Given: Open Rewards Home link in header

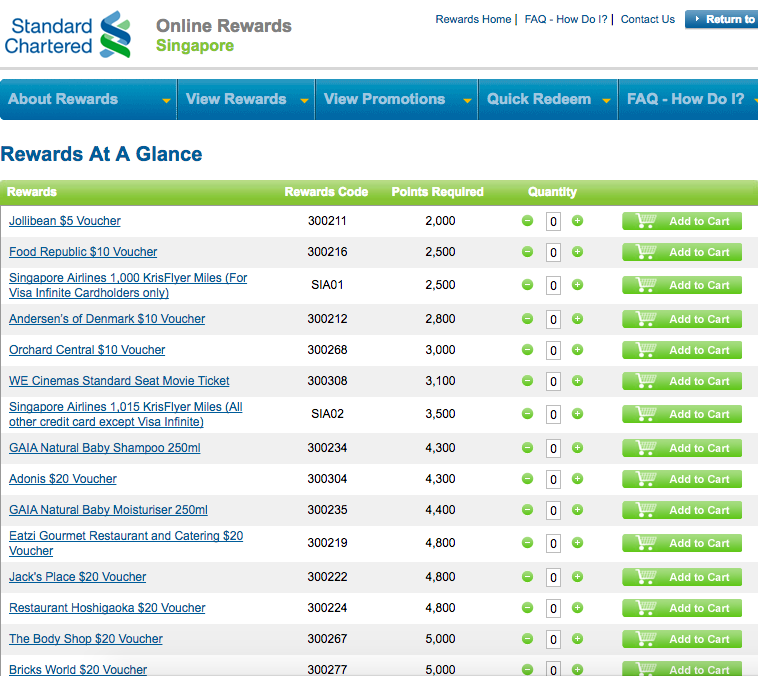Looking at the screenshot, I should pyautogui.click(x=473, y=19).
